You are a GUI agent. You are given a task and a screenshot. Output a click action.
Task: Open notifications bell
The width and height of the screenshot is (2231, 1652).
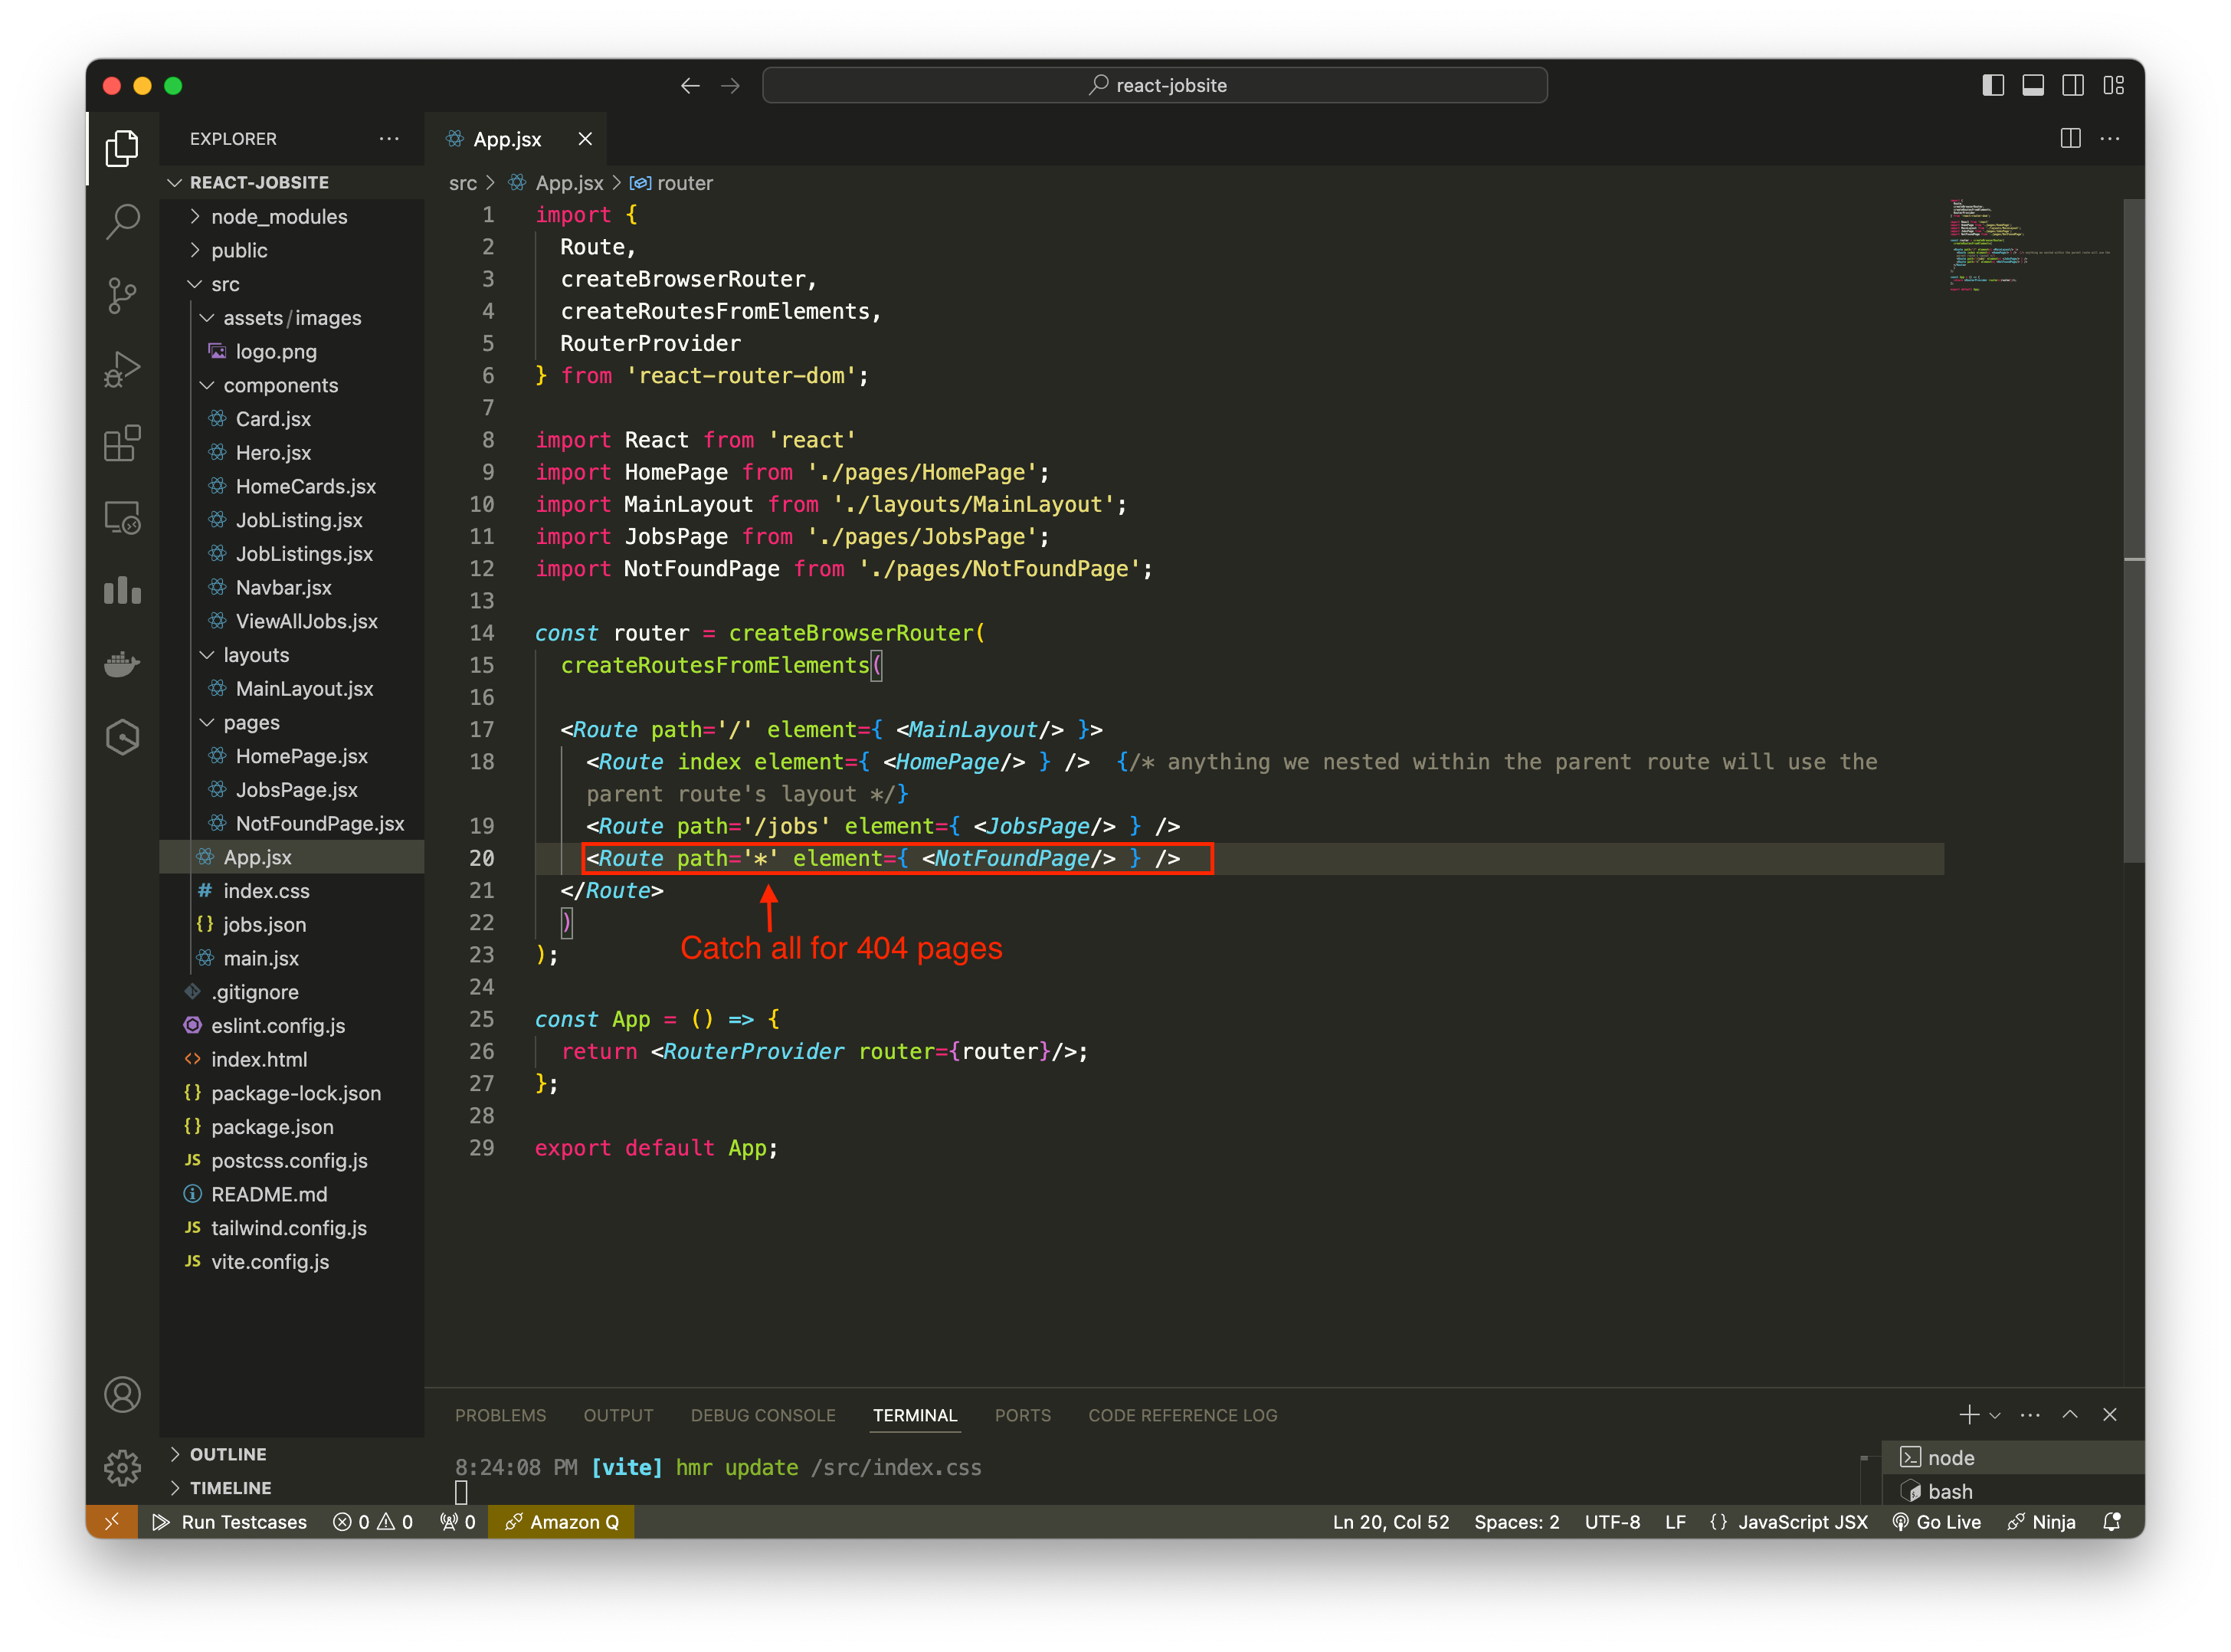pos(2112,1522)
